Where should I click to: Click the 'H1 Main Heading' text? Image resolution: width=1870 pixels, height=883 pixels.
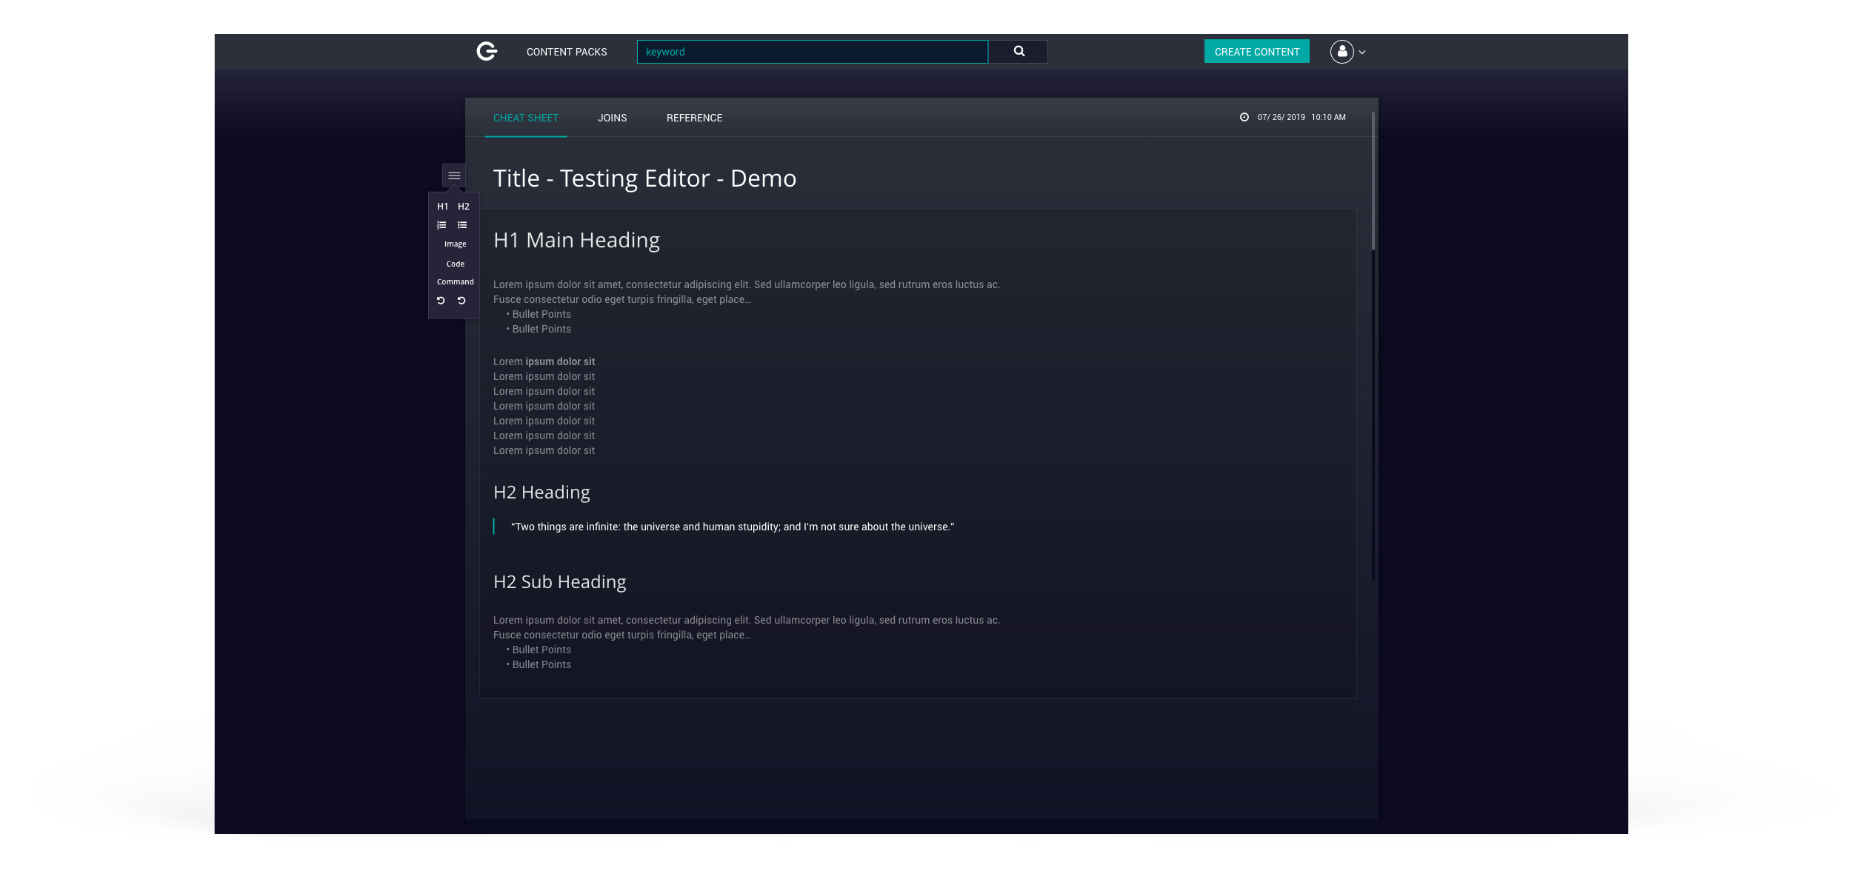point(577,240)
